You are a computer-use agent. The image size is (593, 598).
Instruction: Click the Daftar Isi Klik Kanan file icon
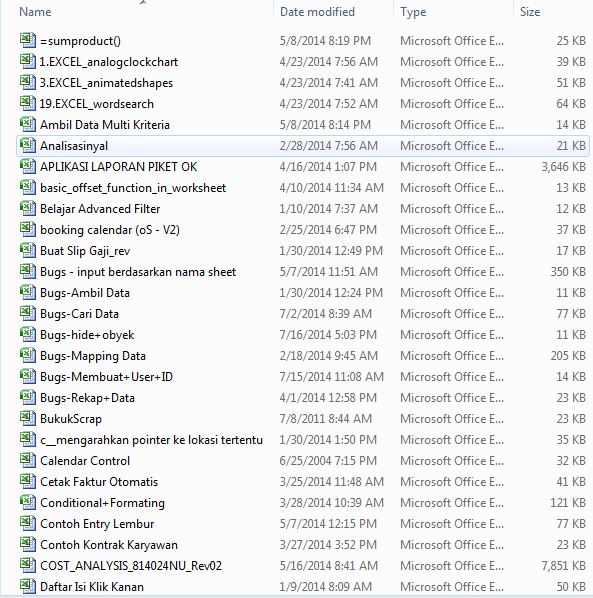[28, 586]
